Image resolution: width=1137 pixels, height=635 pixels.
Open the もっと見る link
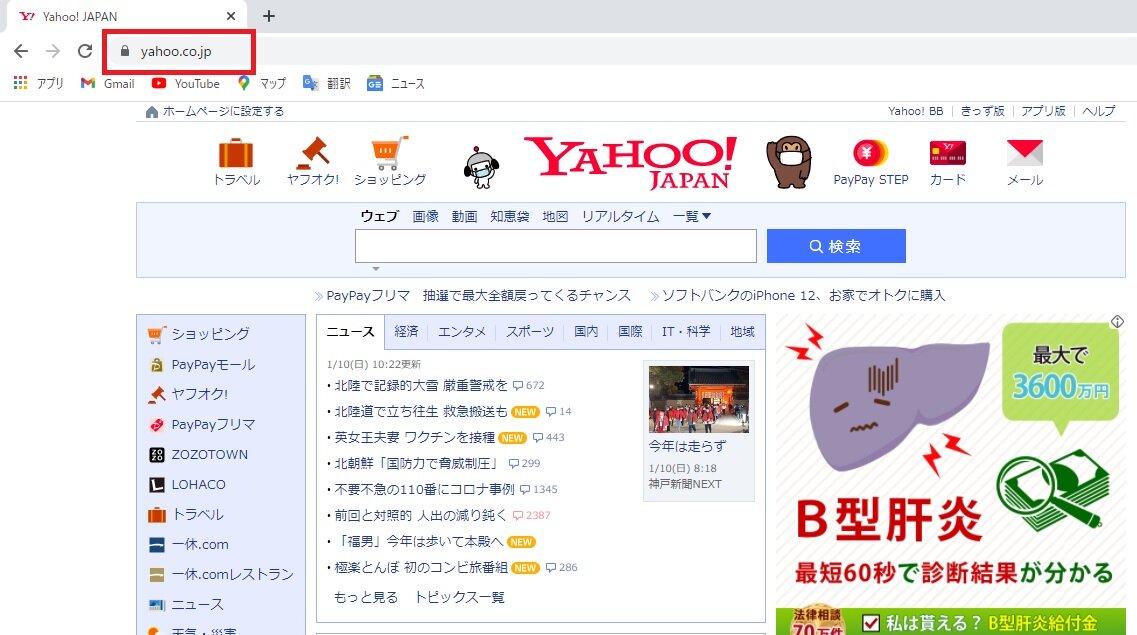click(365, 597)
